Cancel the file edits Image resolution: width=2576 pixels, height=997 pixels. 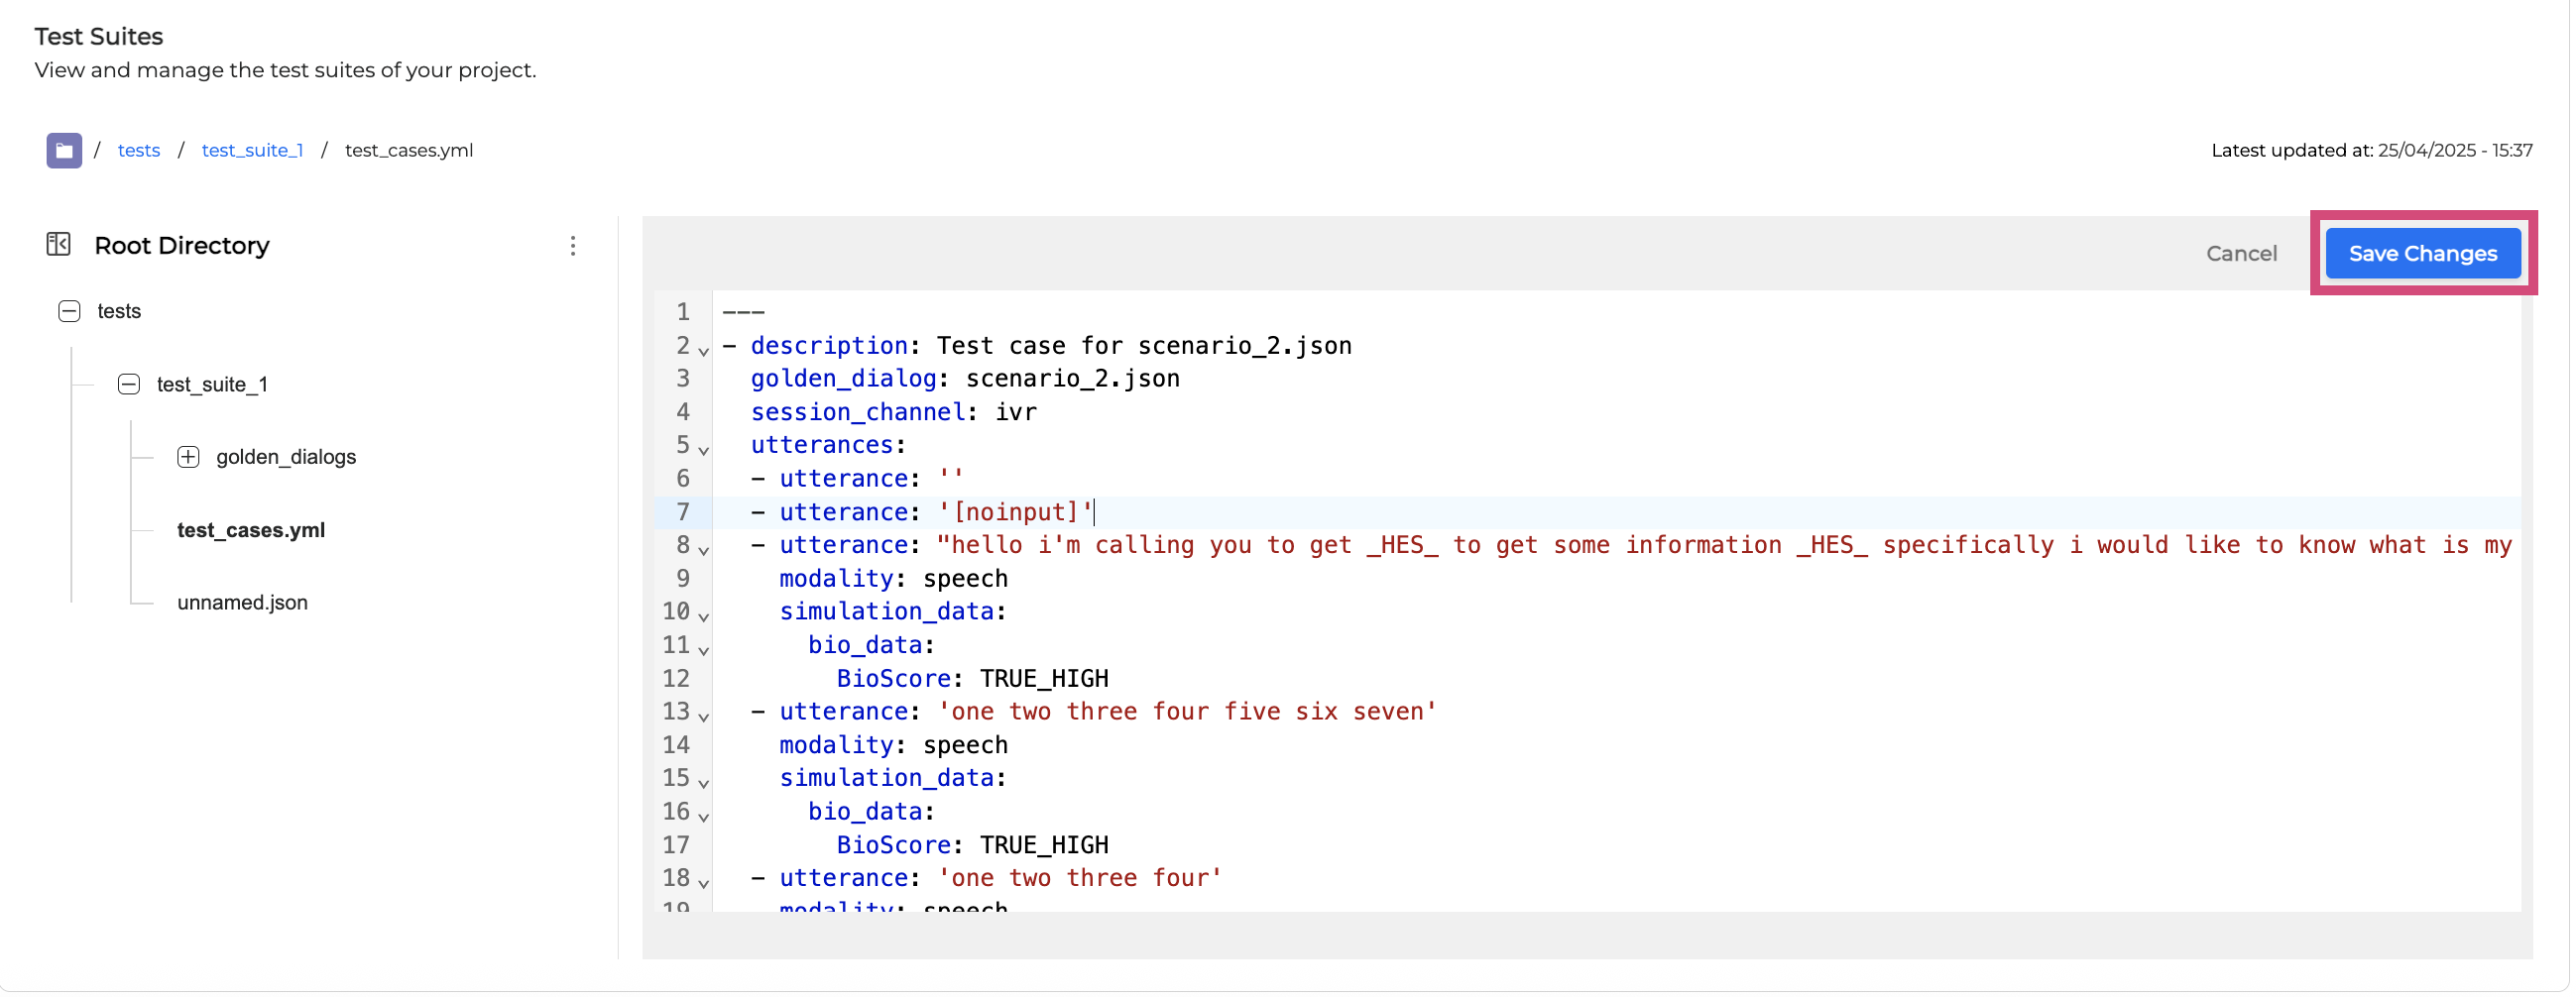coord(2241,254)
